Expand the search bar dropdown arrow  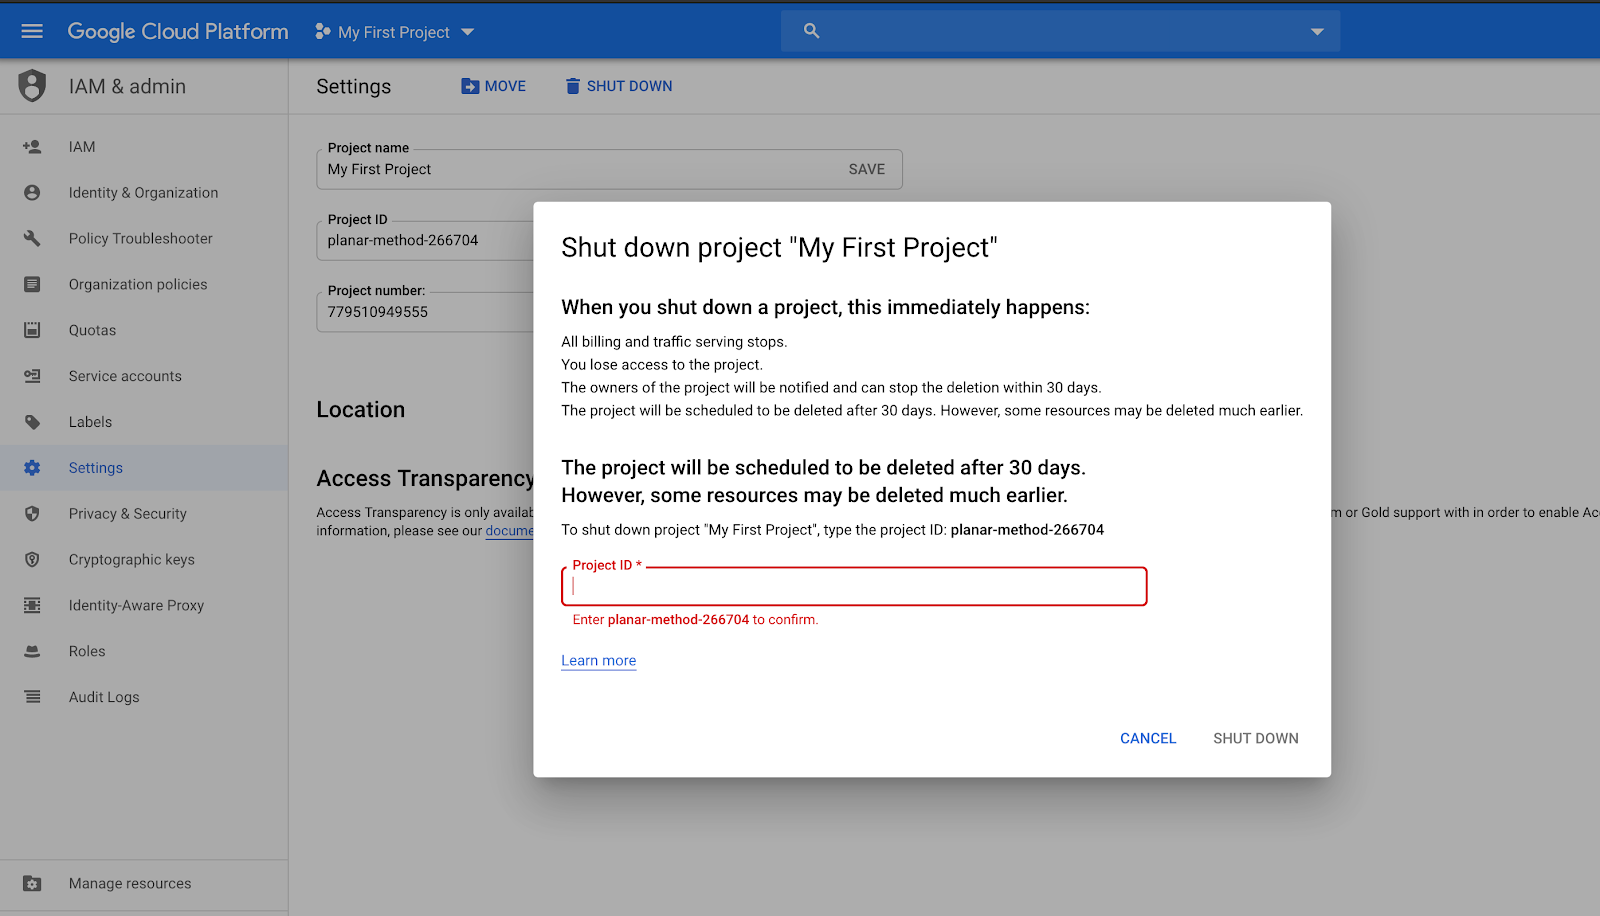[1317, 32]
